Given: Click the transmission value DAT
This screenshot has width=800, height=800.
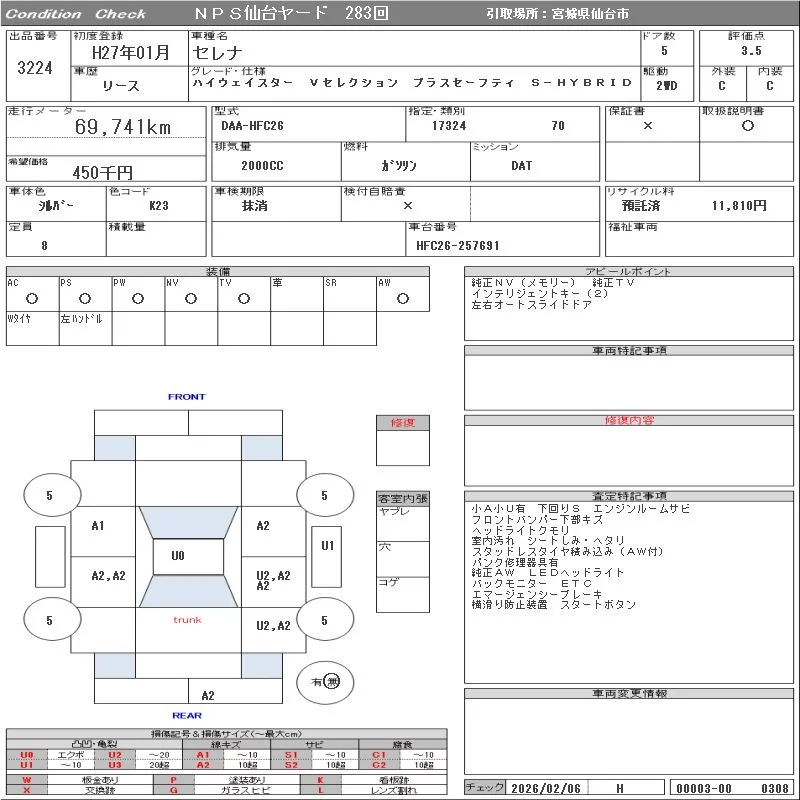Looking at the screenshot, I should coord(521,166).
